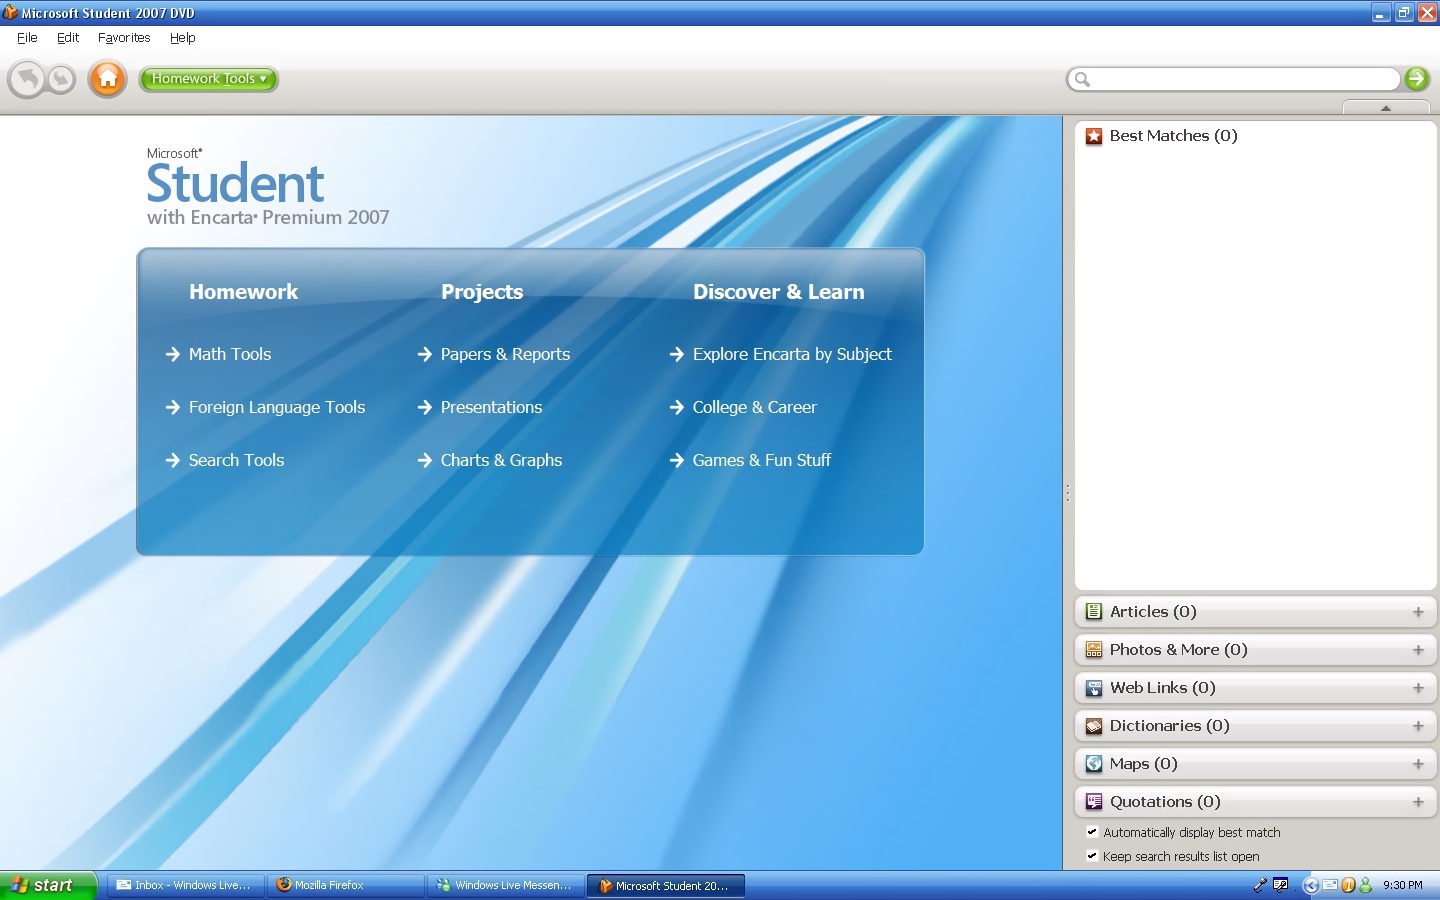Disable Keep search results list open

(1092, 856)
